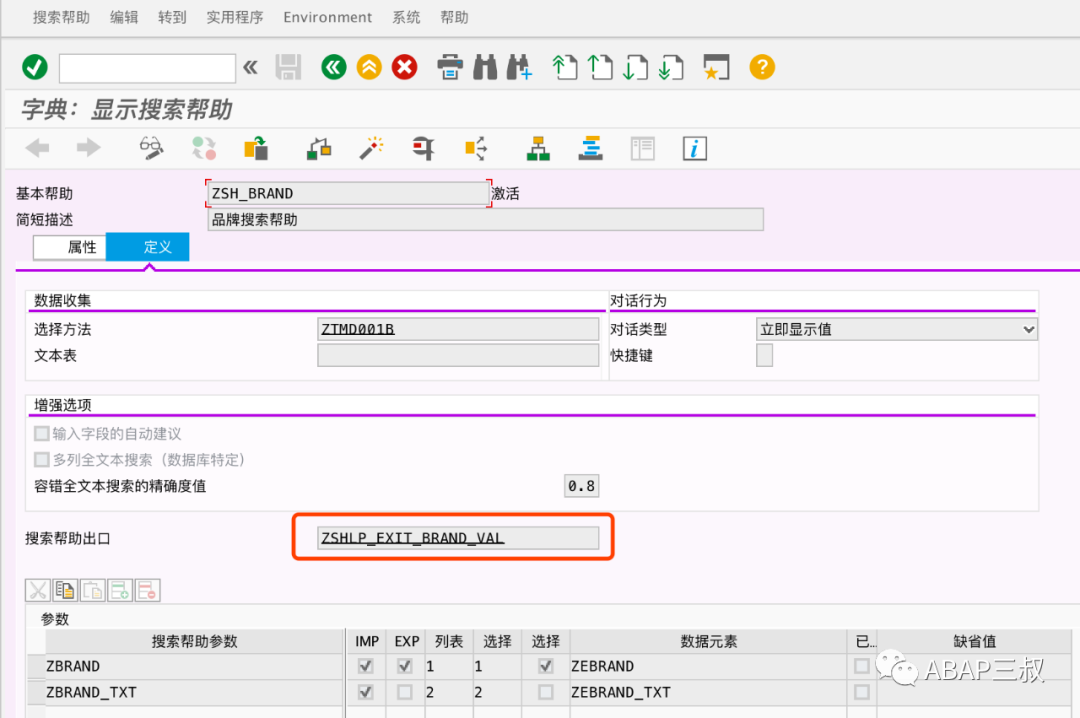Click the grey next-object right arrow
This screenshot has height=718, width=1080.
88,147
